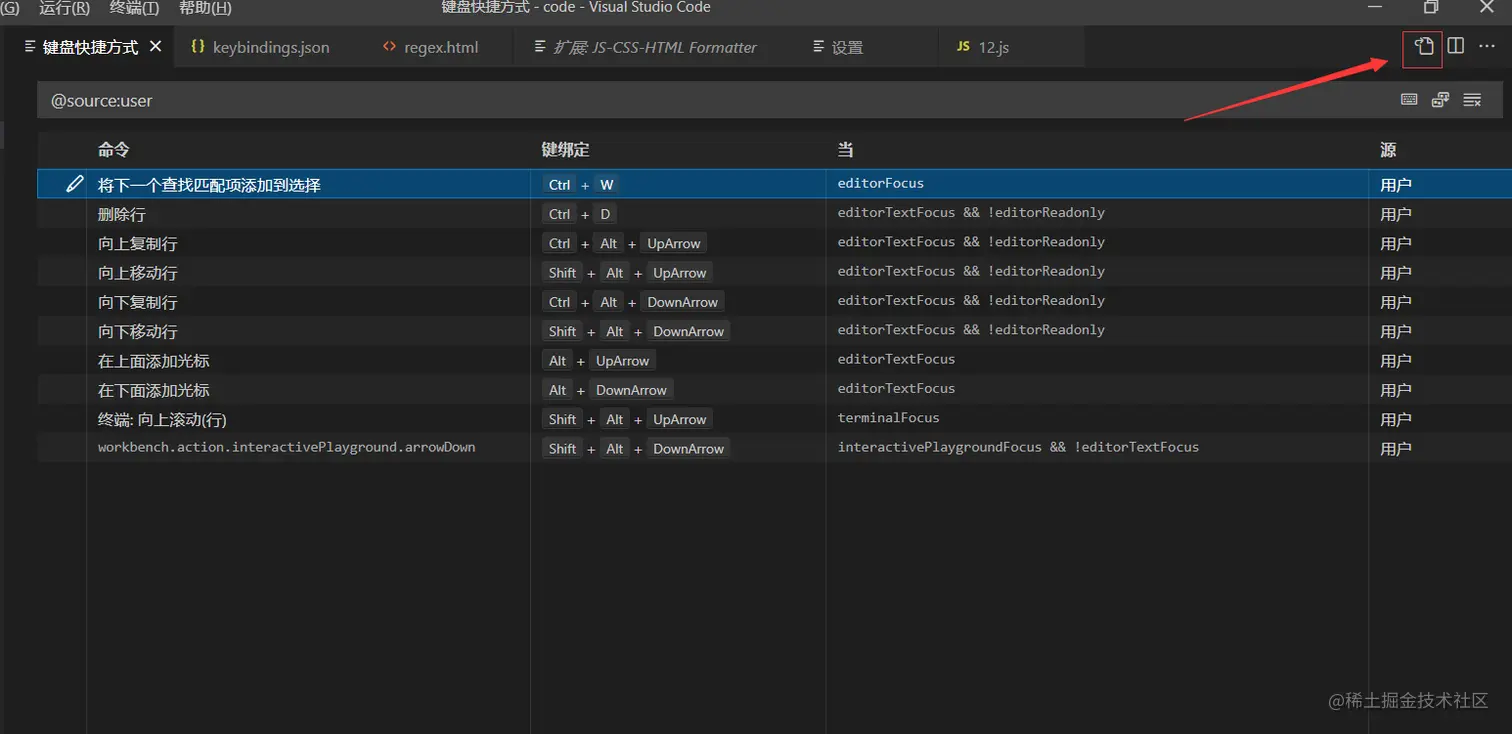Switch to the keybindings.json tab
The width and height of the screenshot is (1512, 734).
261,47
